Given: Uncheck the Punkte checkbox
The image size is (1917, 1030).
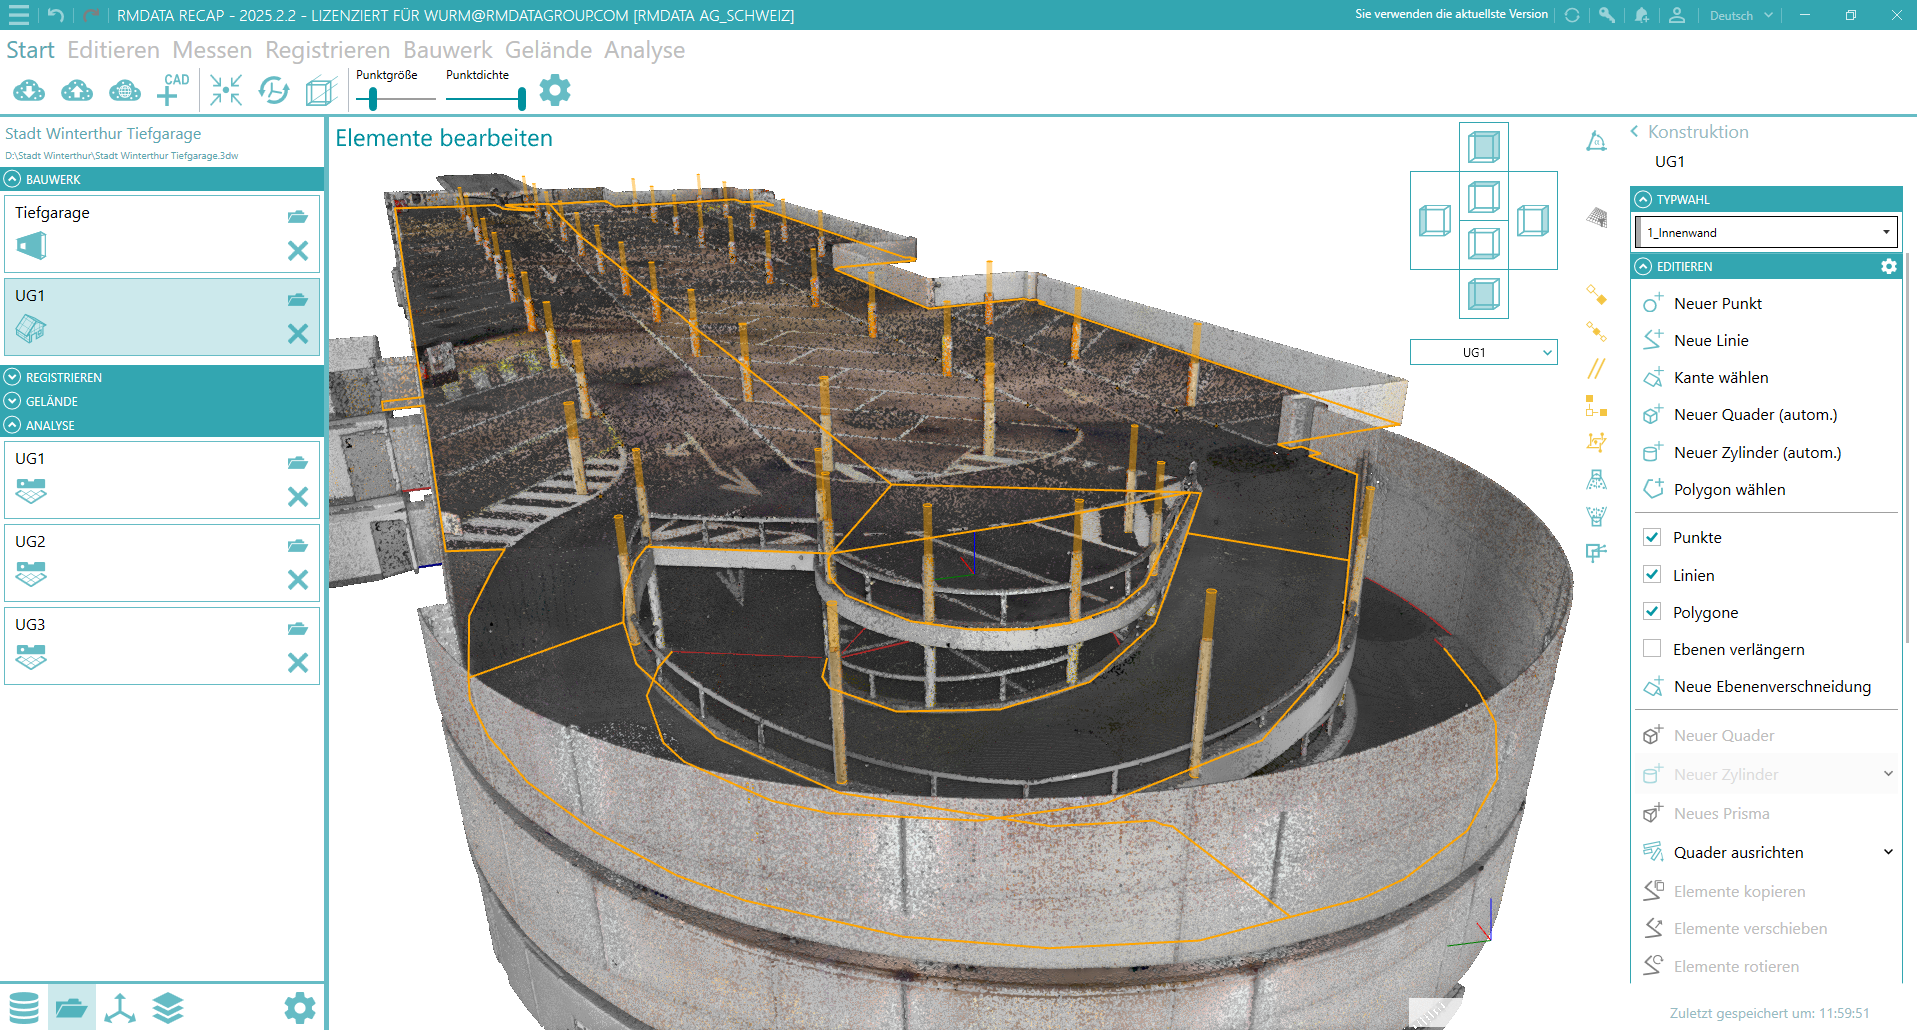Looking at the screenshot, I should (x=1652, y=537).
